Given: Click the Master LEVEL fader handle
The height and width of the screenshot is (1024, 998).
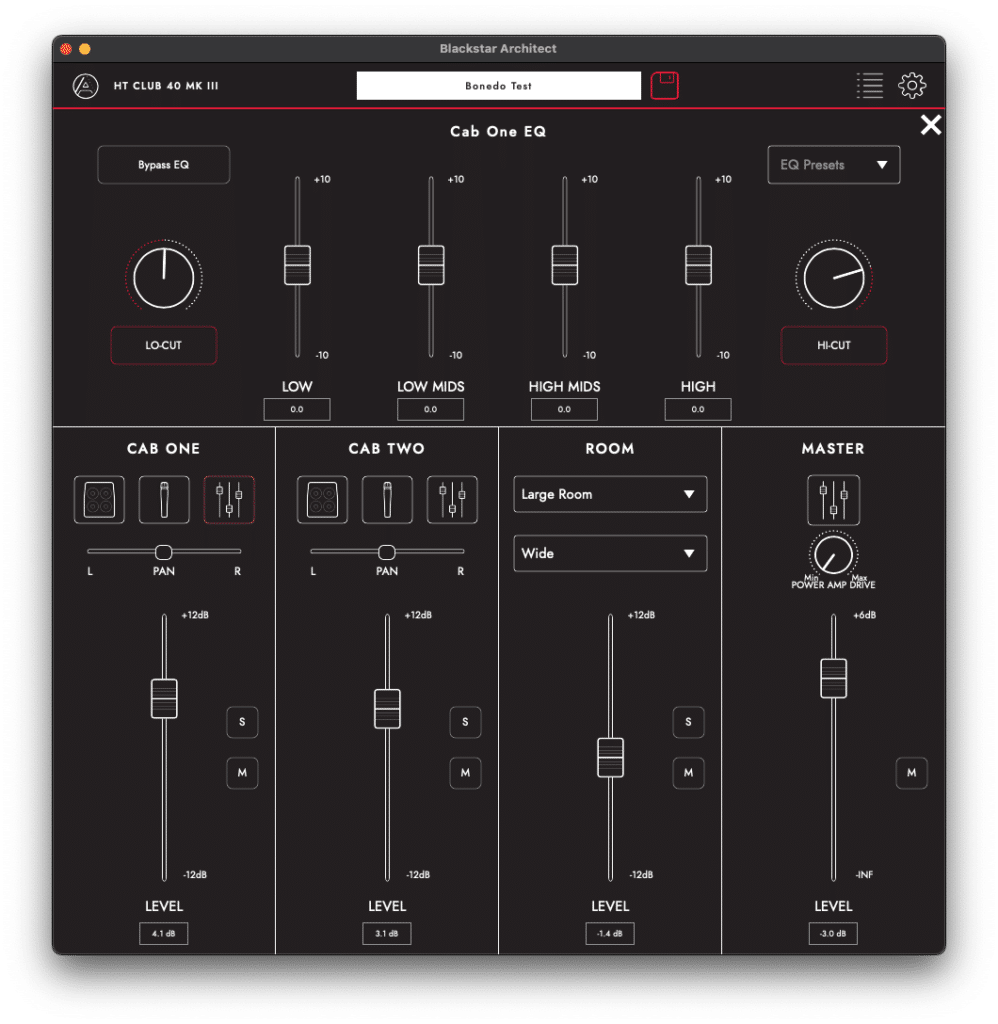Looking at the screenshot, I should (833, 679).
